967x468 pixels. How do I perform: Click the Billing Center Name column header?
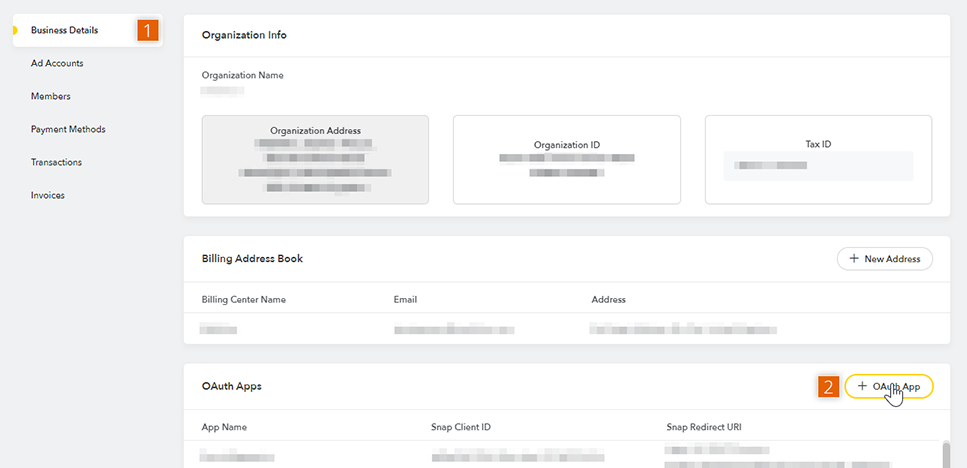coord(244,300)
